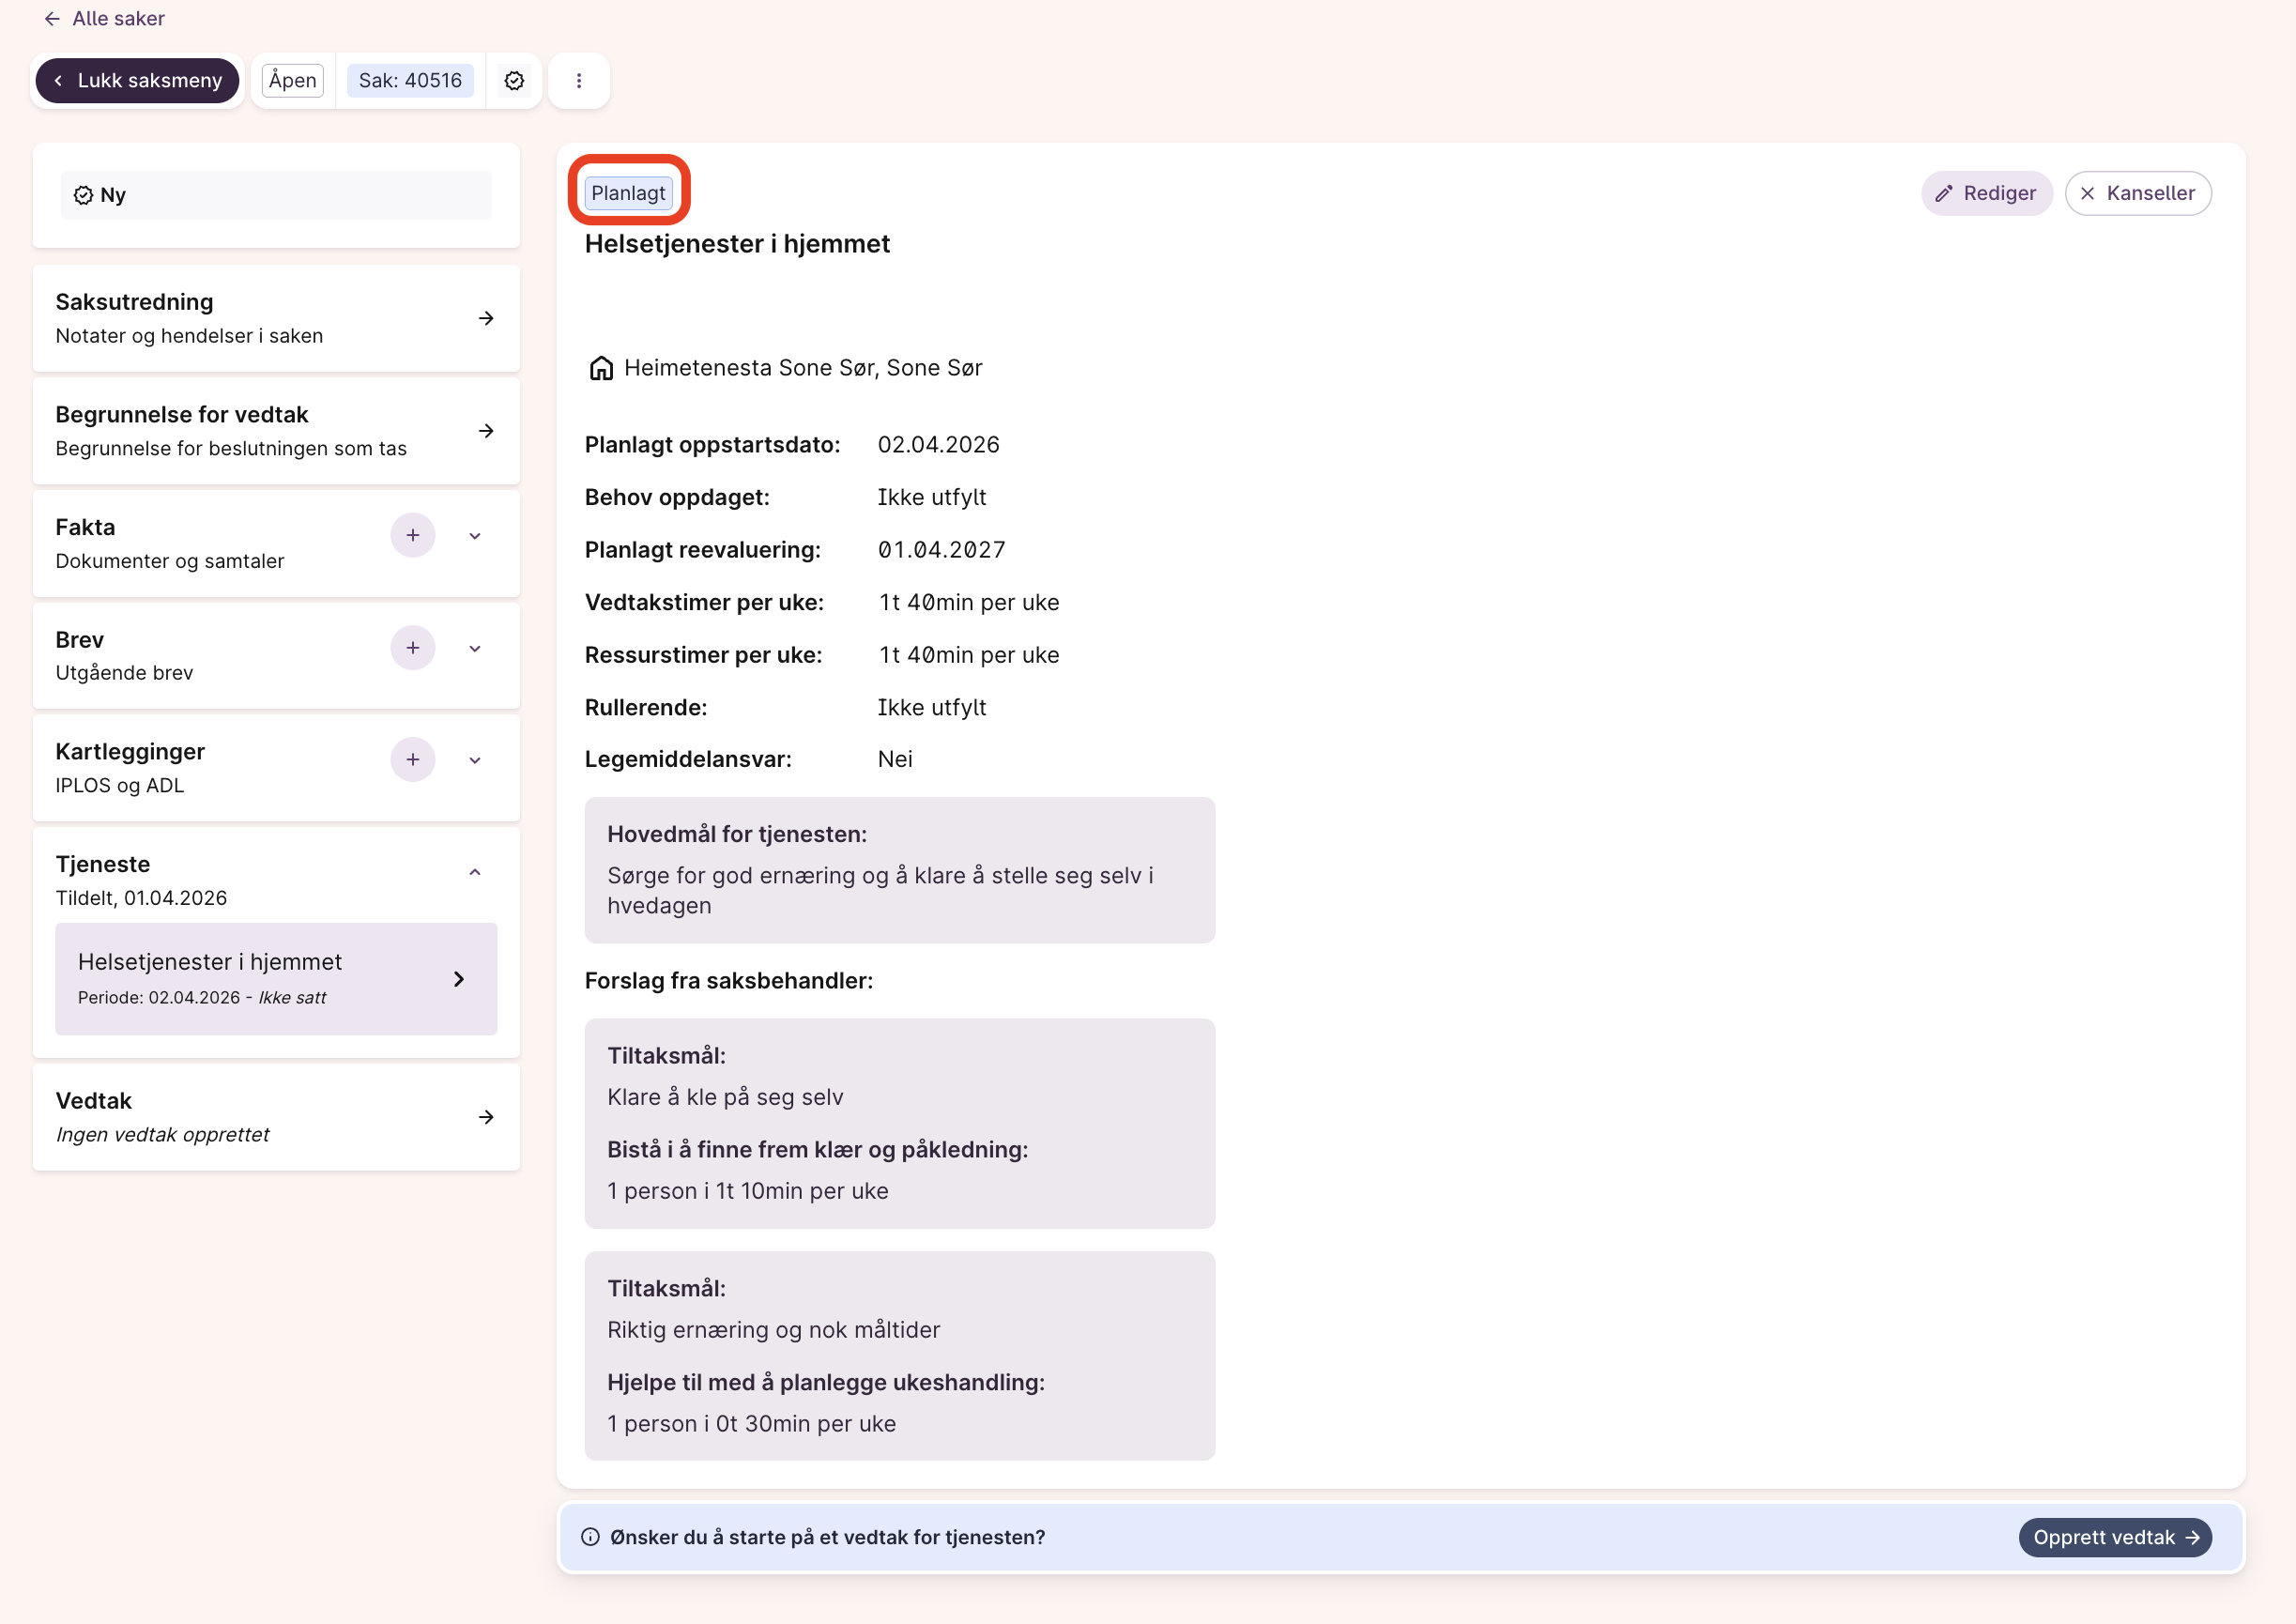Click the plus icon in Kartlegginger section
This screenshot has height=1624, width=2296.
pos(412,760)
